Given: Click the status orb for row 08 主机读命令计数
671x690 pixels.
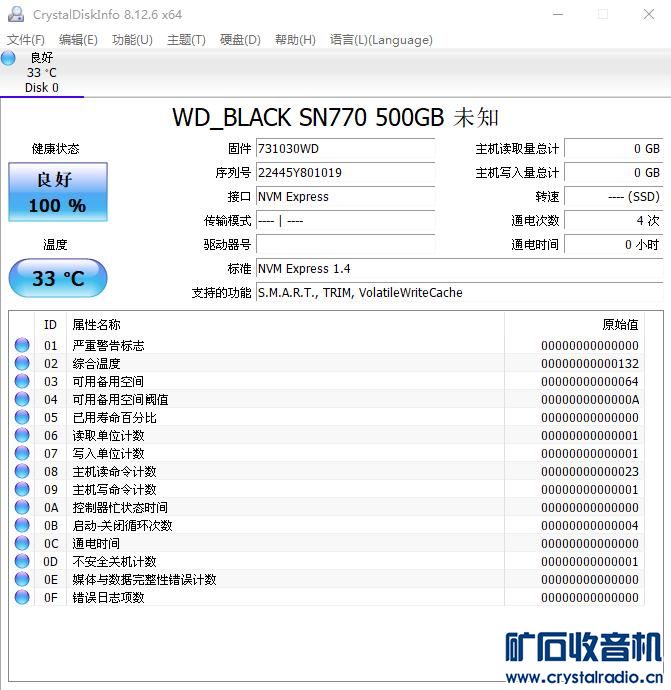Looking at the screenshot, I should 22,471.
